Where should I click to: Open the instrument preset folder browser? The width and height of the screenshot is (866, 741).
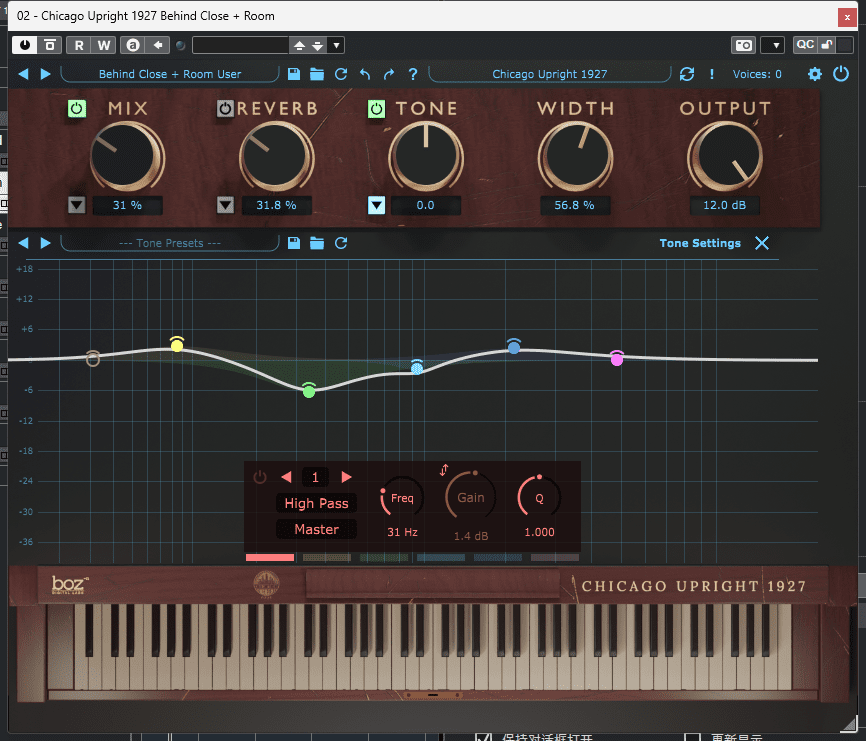[x=317, y=74]
